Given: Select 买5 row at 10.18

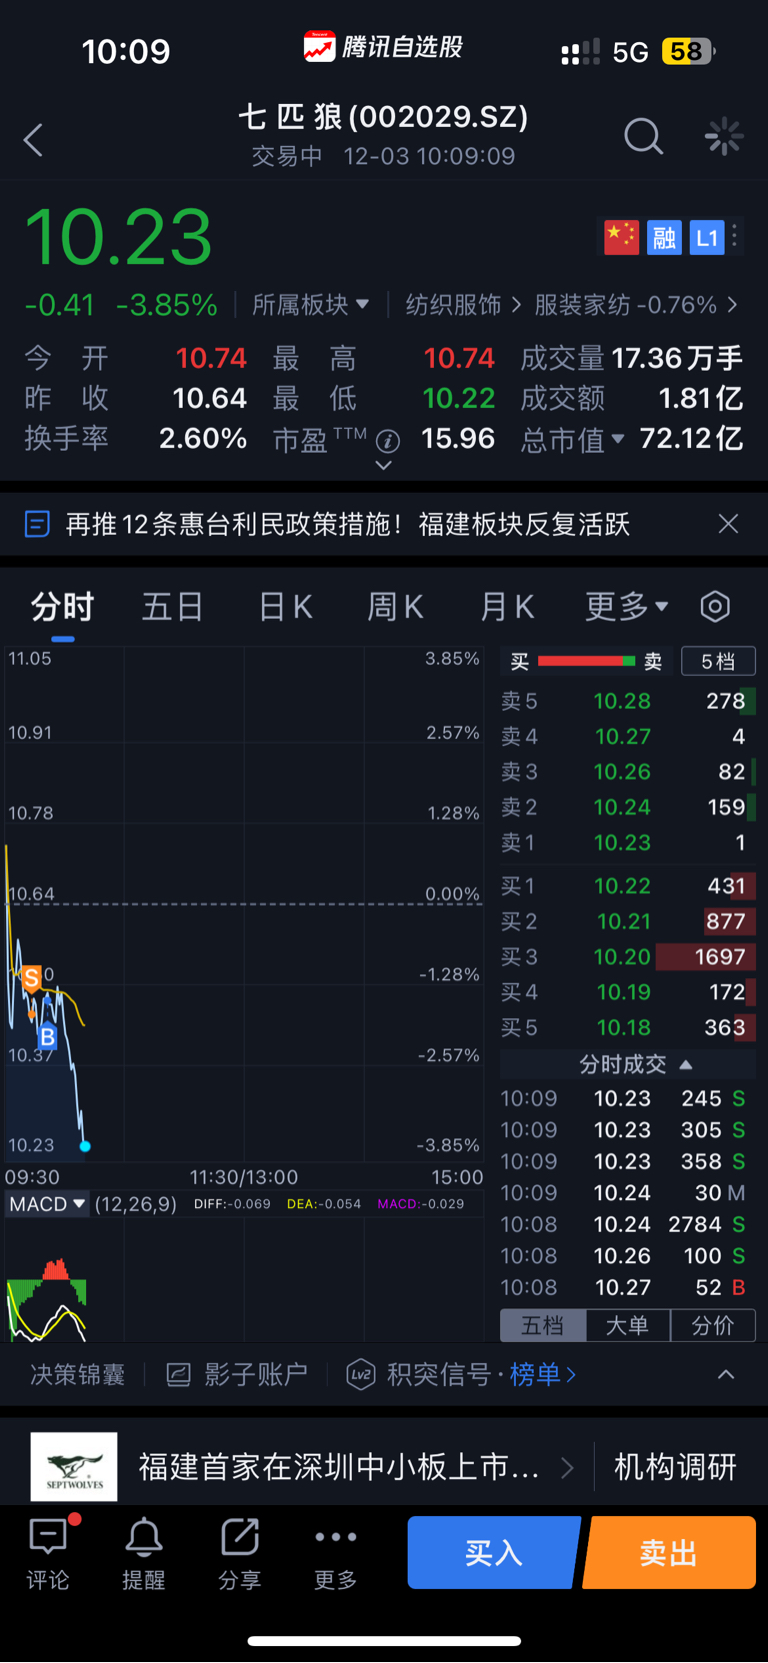Looking at the screenshot, I should (628, 1028).
